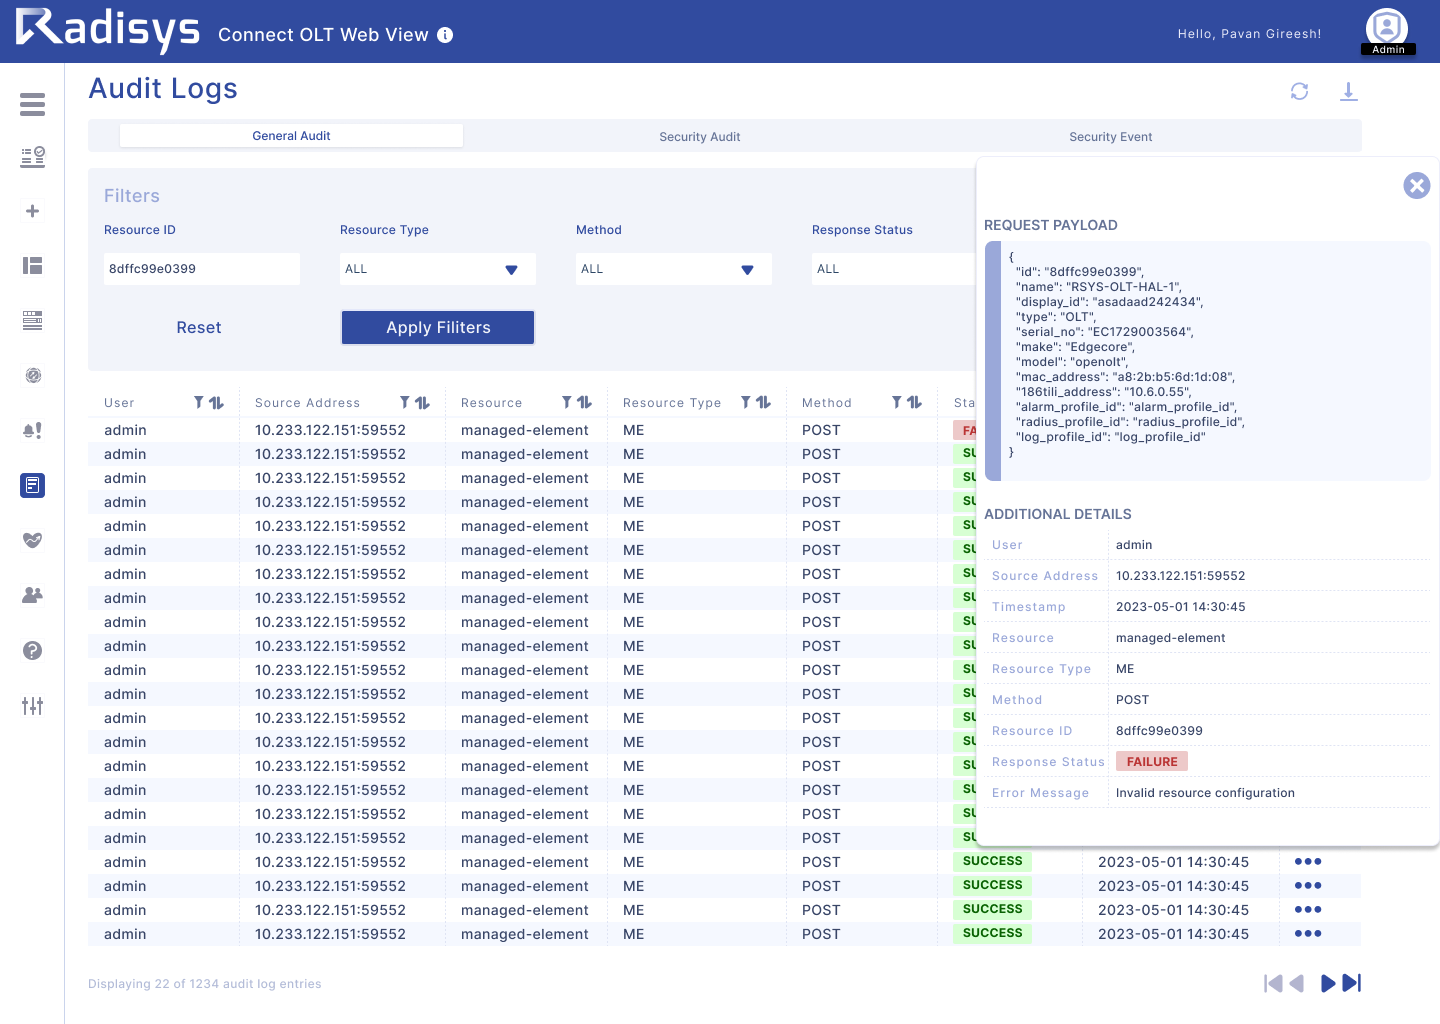This screenshot has height=1024, width=1440.
Task: Switch to the Security Audit tab
Action: [699, 137]
